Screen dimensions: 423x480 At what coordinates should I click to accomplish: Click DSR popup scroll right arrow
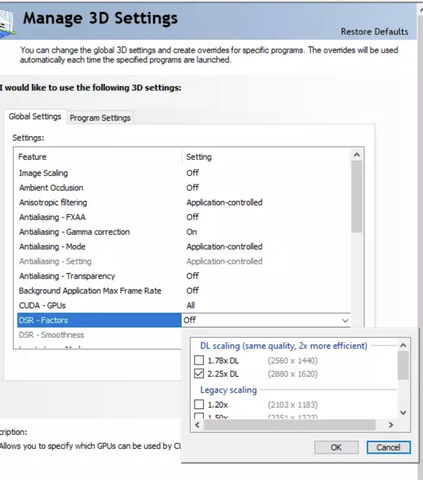(x=391, y=425)
